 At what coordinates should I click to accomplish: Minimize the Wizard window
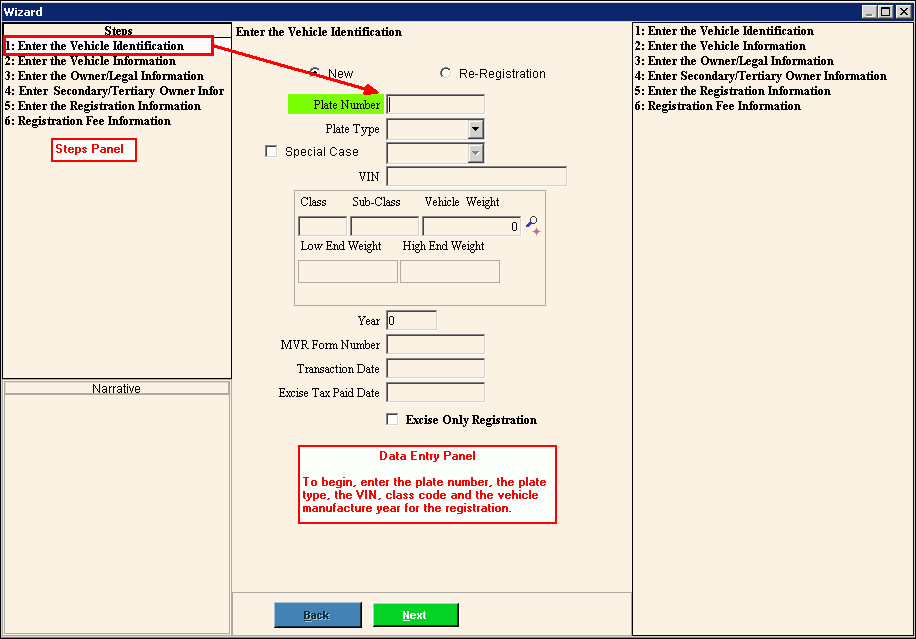(x=869, y=12)
